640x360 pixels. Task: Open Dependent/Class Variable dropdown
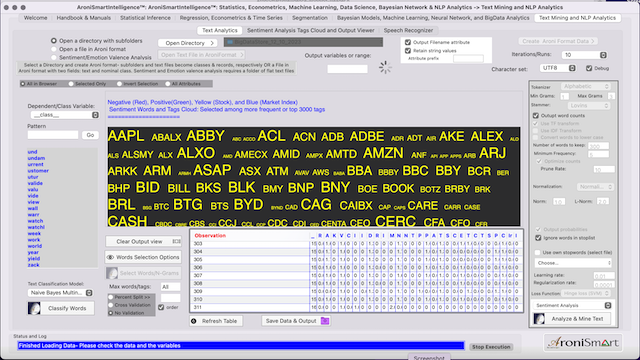click(x=65, y=115)
